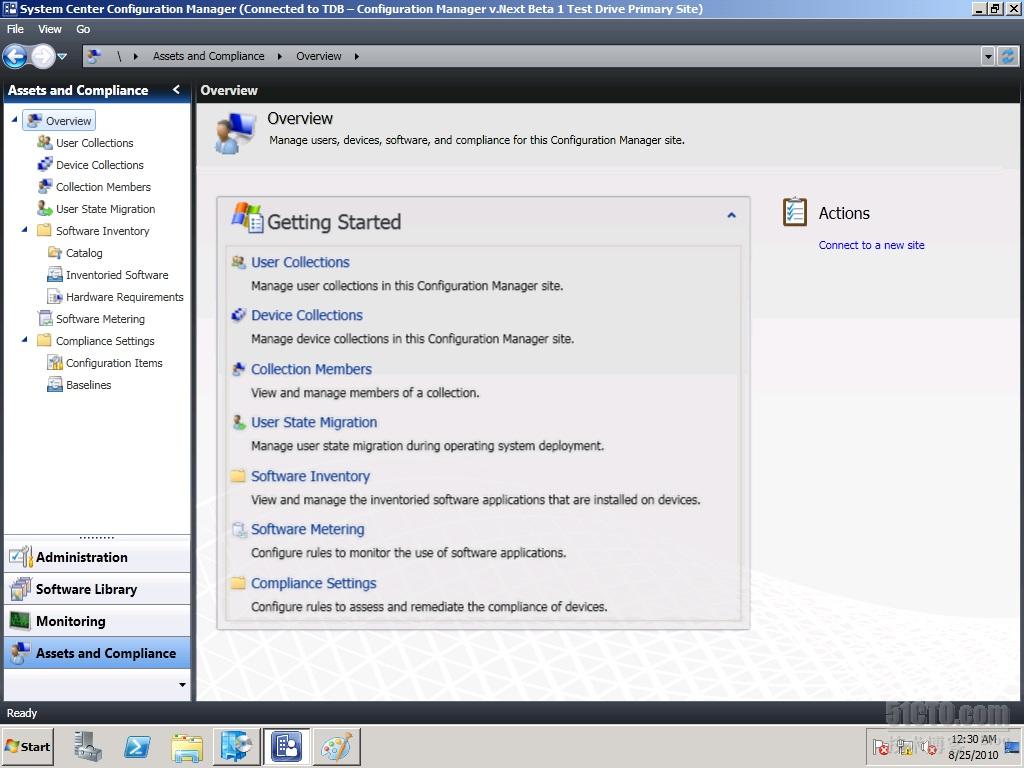This screenshot has height=768, width=1024.
Task: Open the View menu
Action: coord(50,29)
